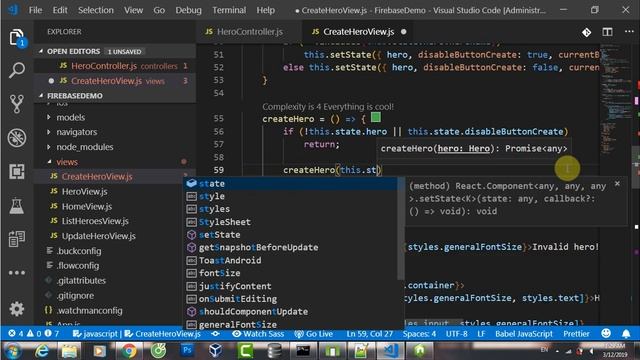Click Watch Sass in the status bar
The image size is (640, 360).
click(x=258, y=333)
